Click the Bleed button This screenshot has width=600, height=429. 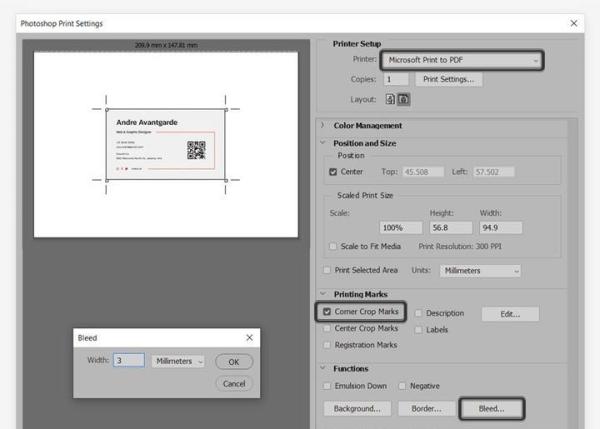coord(491,409)
